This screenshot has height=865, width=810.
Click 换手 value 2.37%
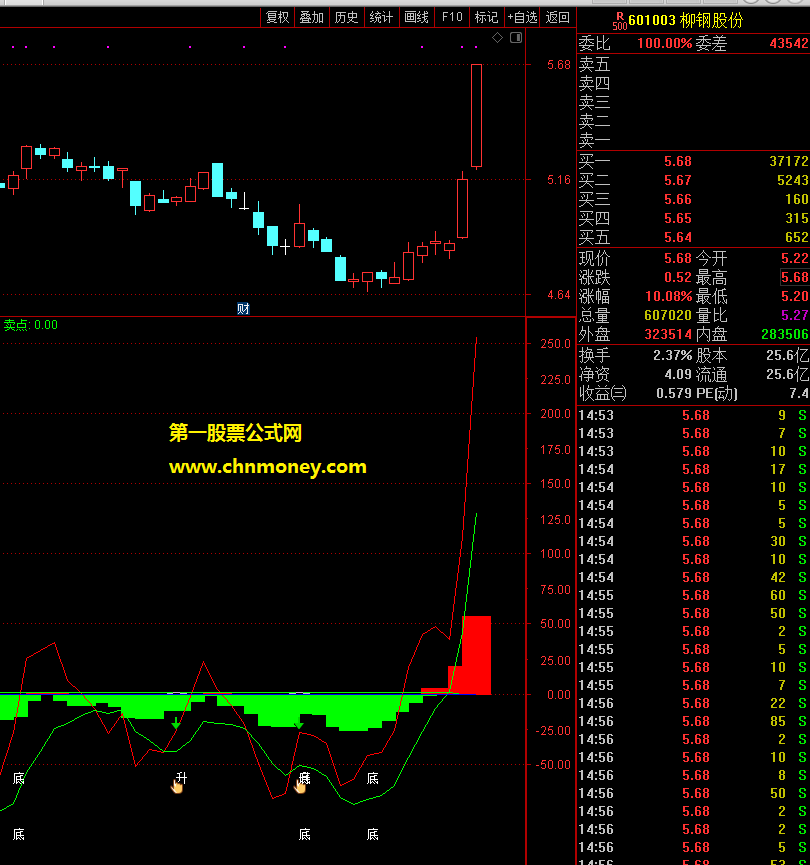click(672, 355)
